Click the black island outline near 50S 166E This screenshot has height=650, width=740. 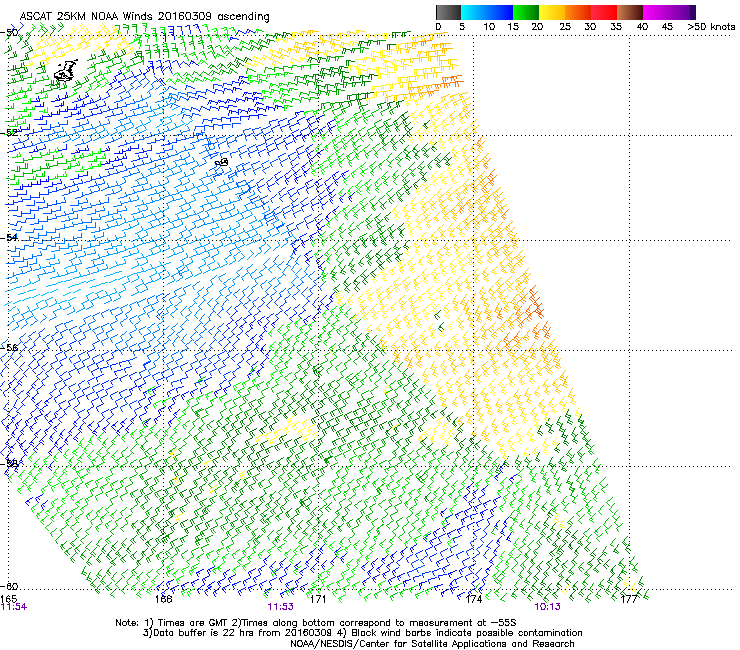[66, 71]
